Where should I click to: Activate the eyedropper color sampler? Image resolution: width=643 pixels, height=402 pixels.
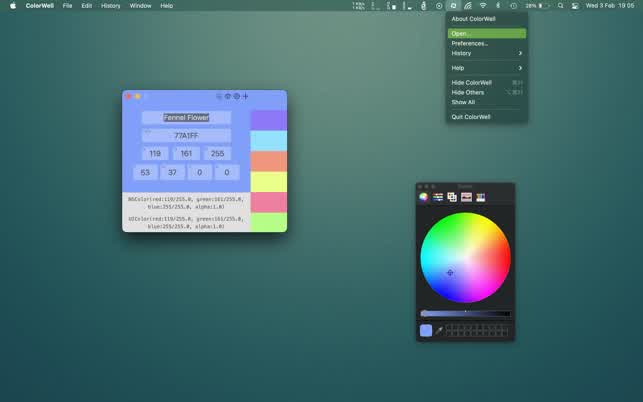(x=438, y=330)
